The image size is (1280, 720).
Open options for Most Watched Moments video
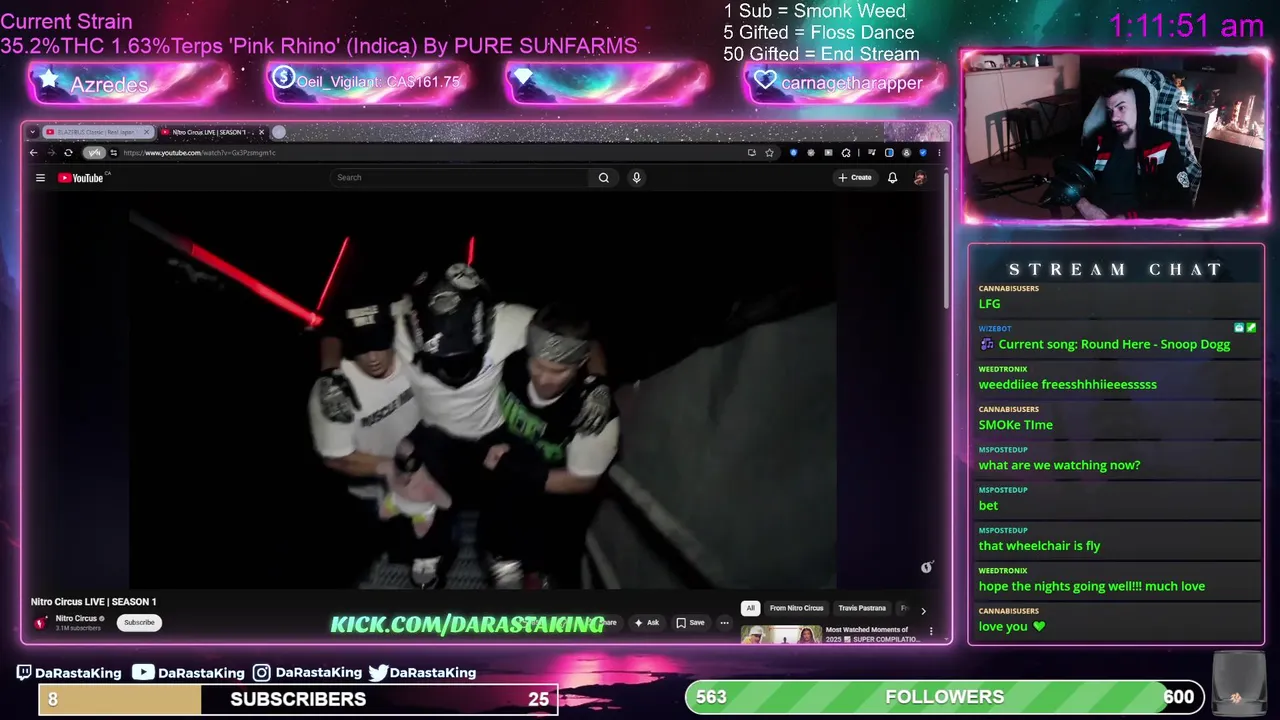931,632
